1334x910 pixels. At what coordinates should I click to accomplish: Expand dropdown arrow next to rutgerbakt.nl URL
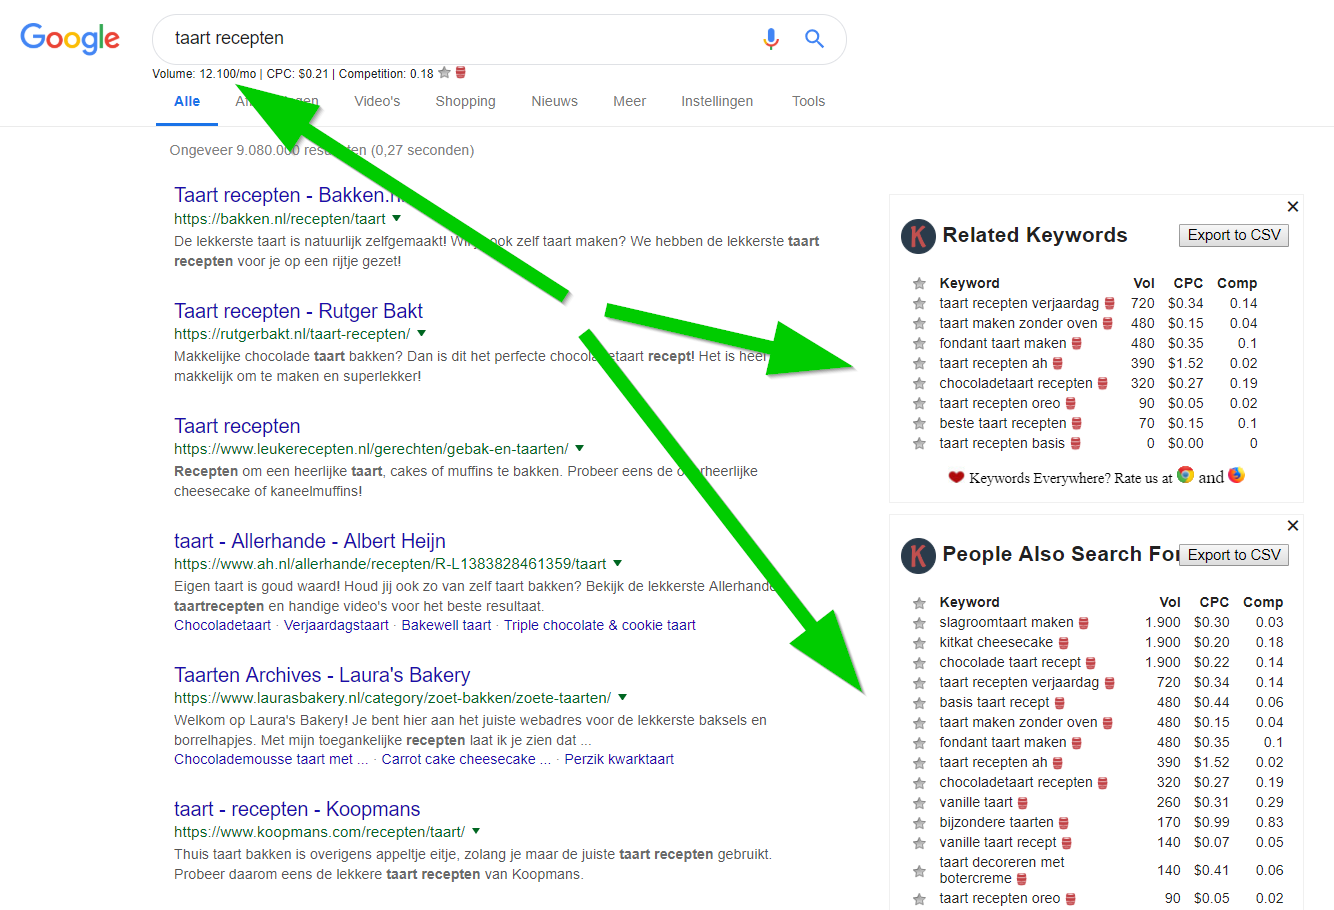pos(421,333)
